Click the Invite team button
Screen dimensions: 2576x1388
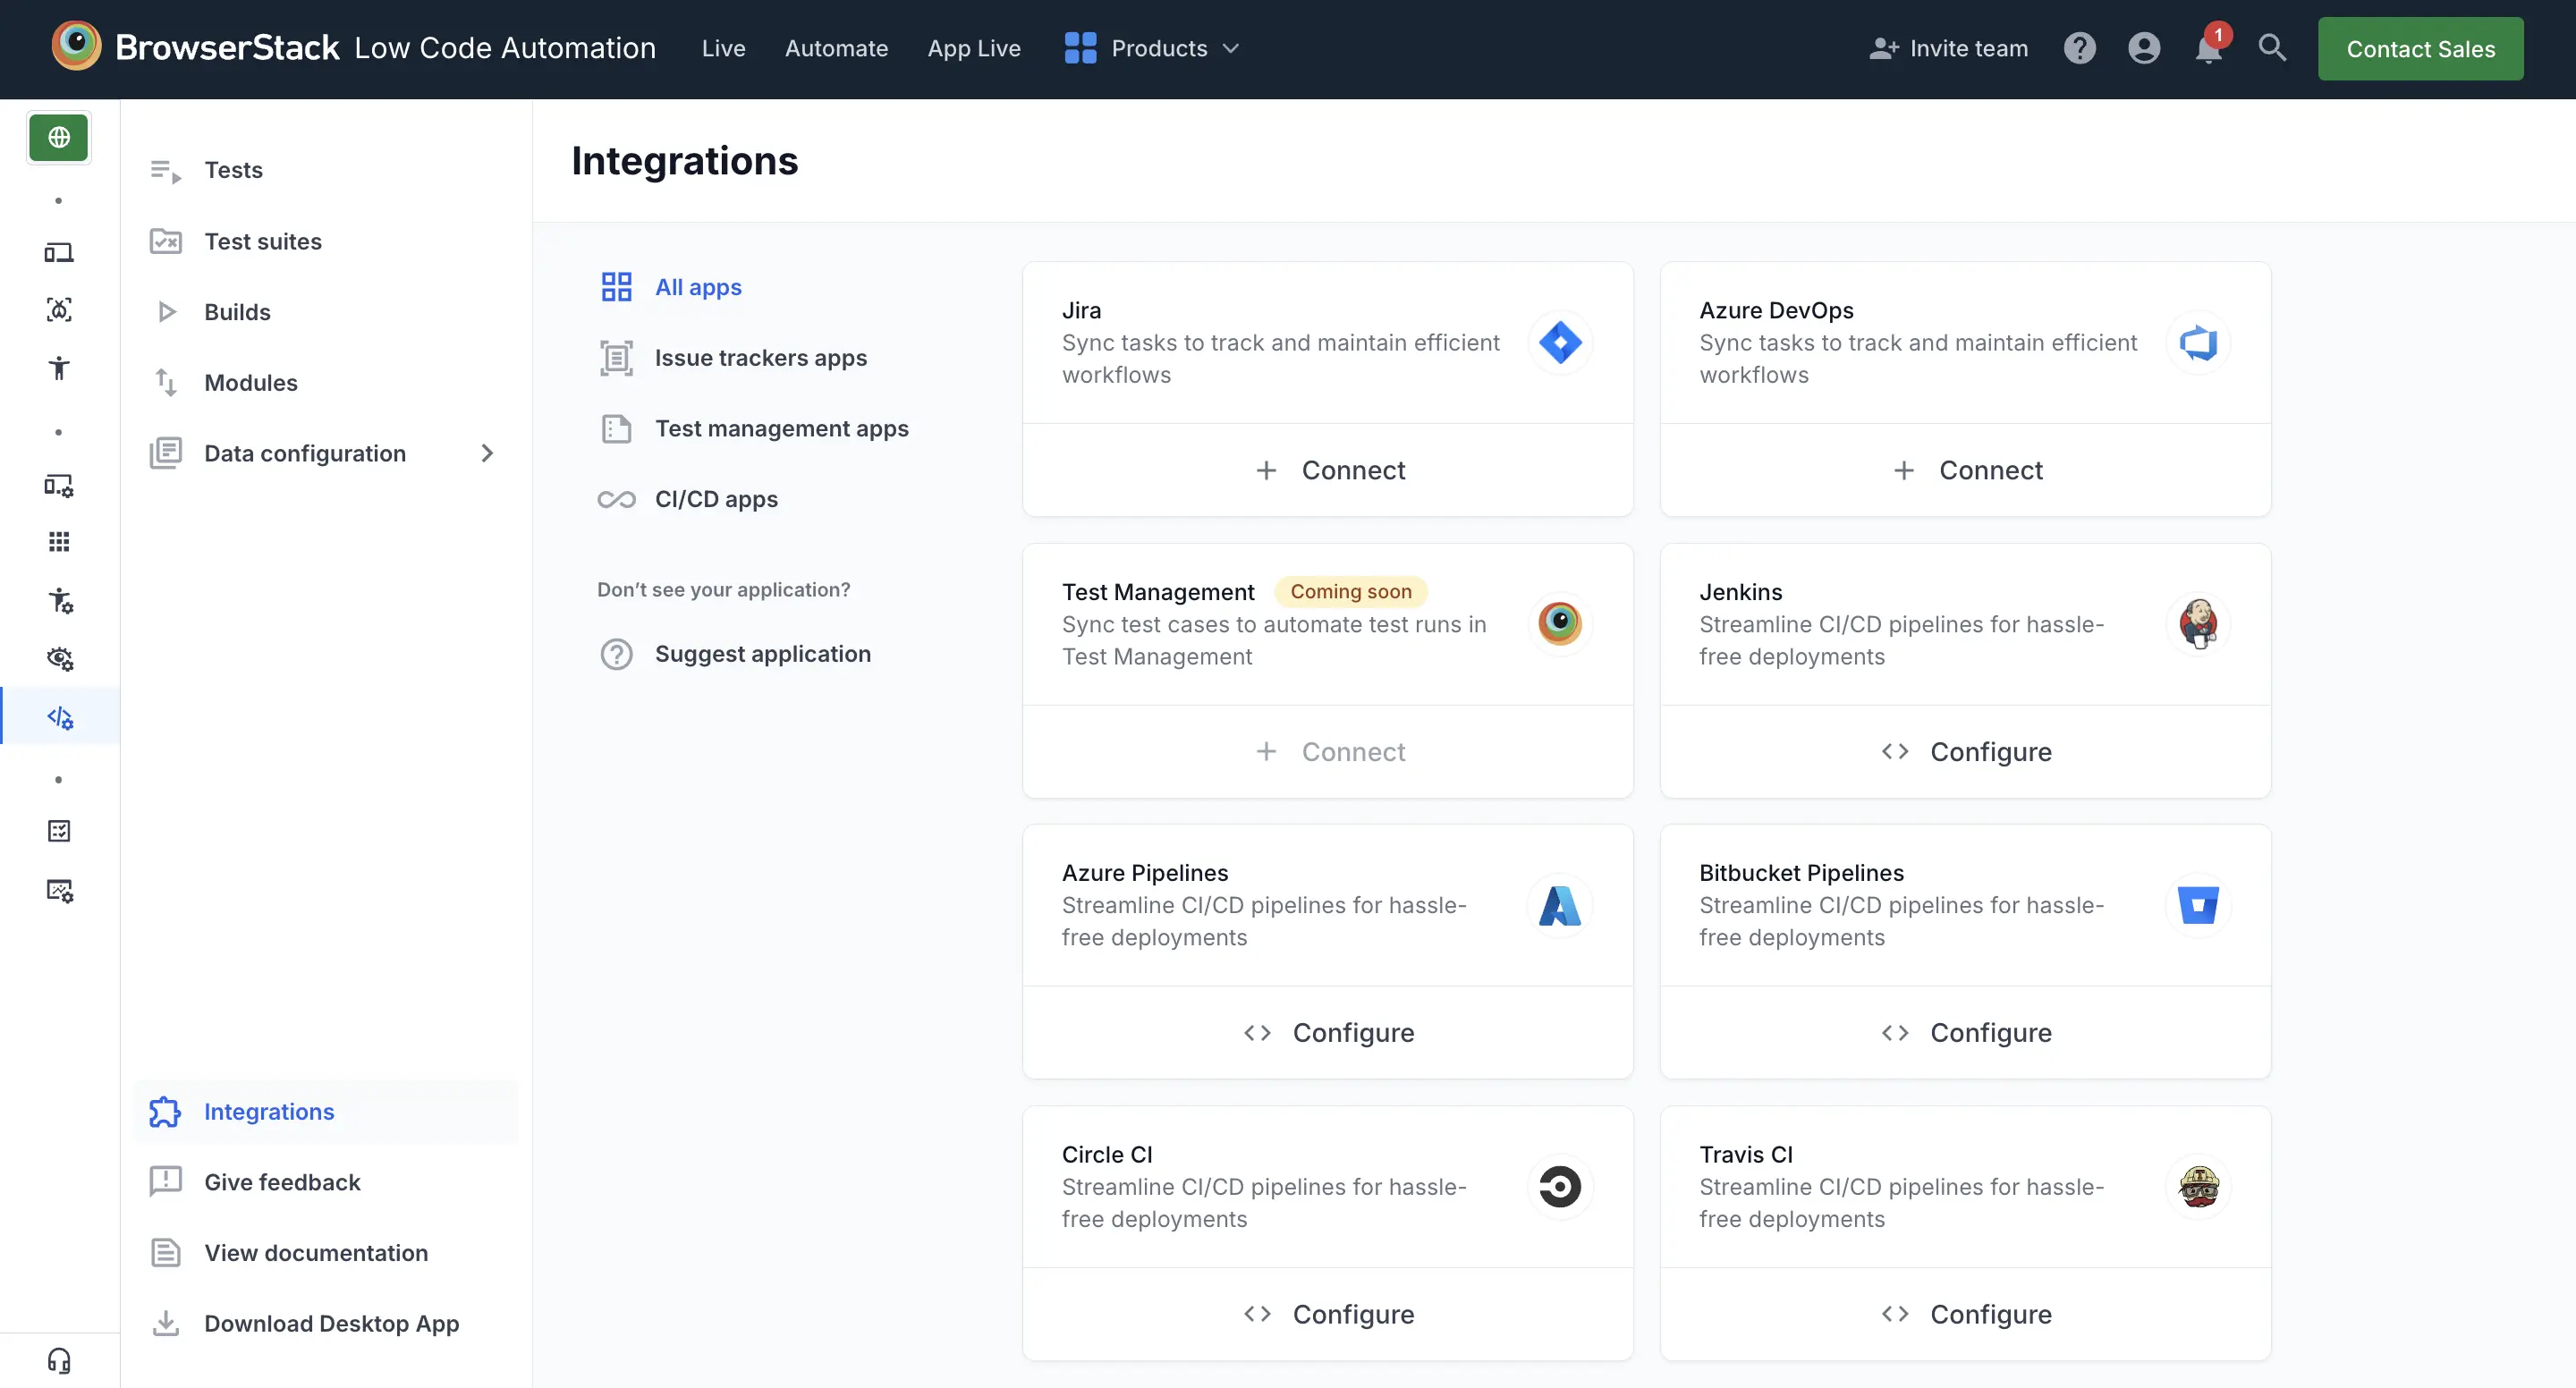tap(1947, 48)
